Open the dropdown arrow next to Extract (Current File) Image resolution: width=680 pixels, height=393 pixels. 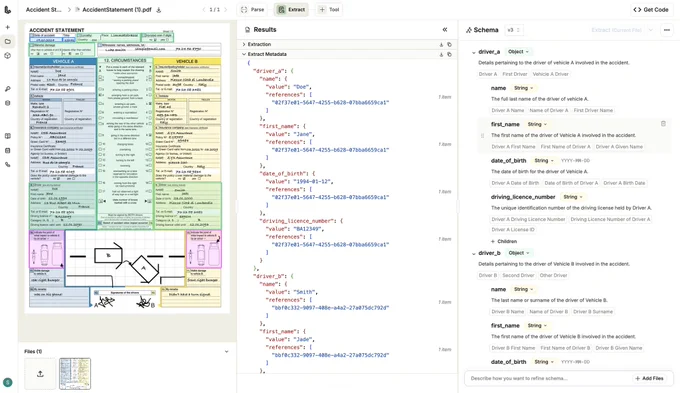pyautogui.click(x=651, y=30)
